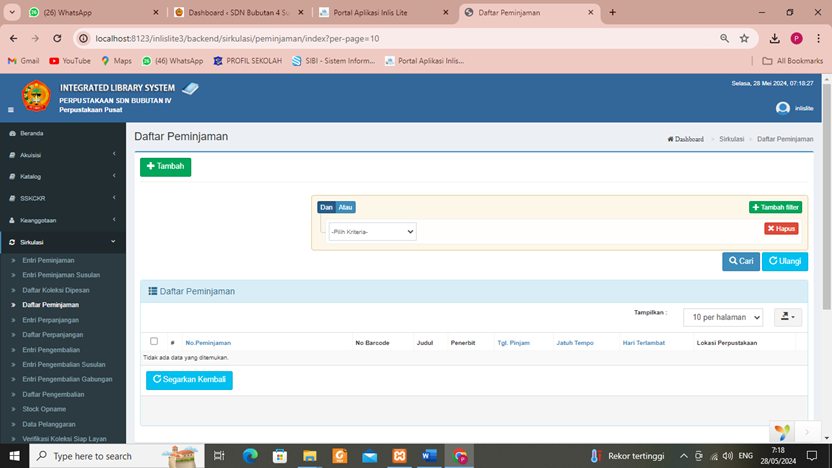The width and height of the screenshot is (832, 468).
Task: Click the Dashboard breadcrumb home link
Action: pos(685,139)
